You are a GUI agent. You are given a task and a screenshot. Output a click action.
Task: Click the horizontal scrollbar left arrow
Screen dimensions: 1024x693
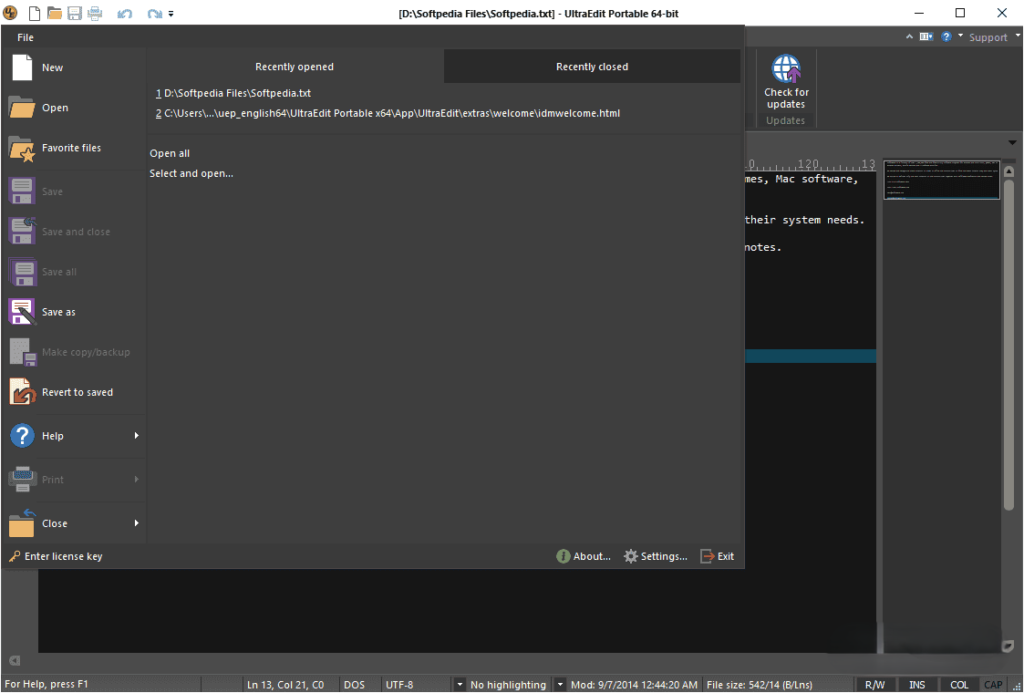15,660
